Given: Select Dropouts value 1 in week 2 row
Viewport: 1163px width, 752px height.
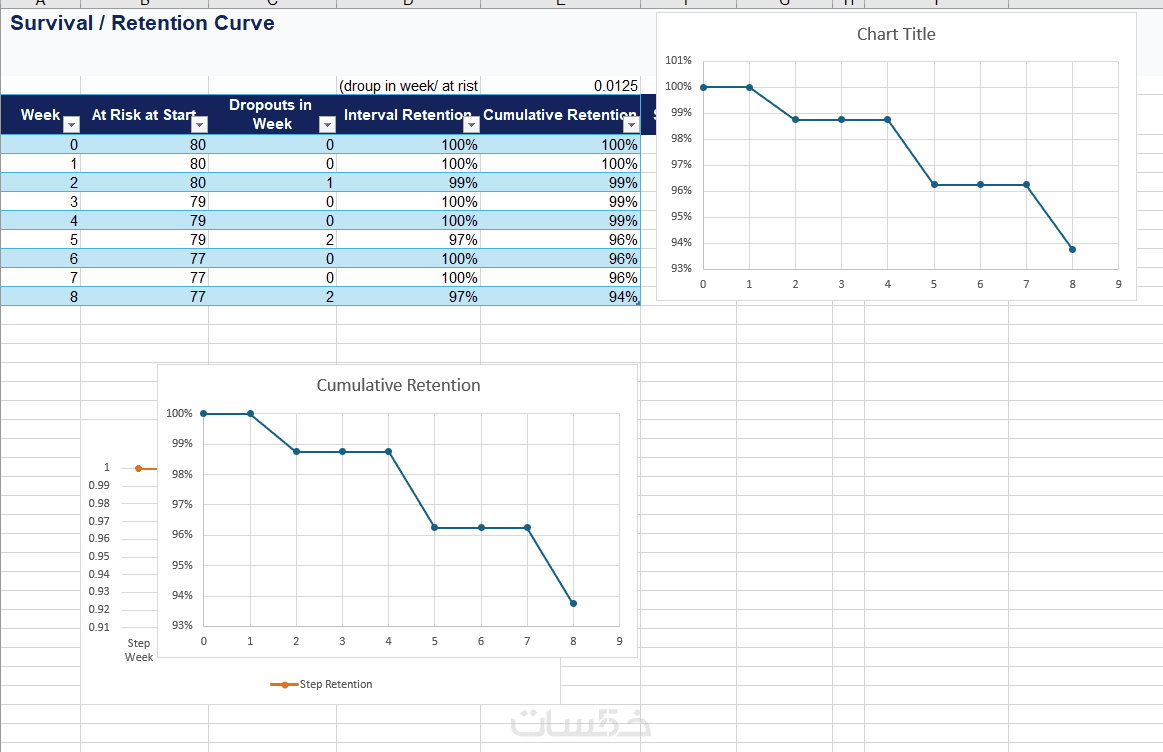Looking at the screenshot, I should pos(272,182).
